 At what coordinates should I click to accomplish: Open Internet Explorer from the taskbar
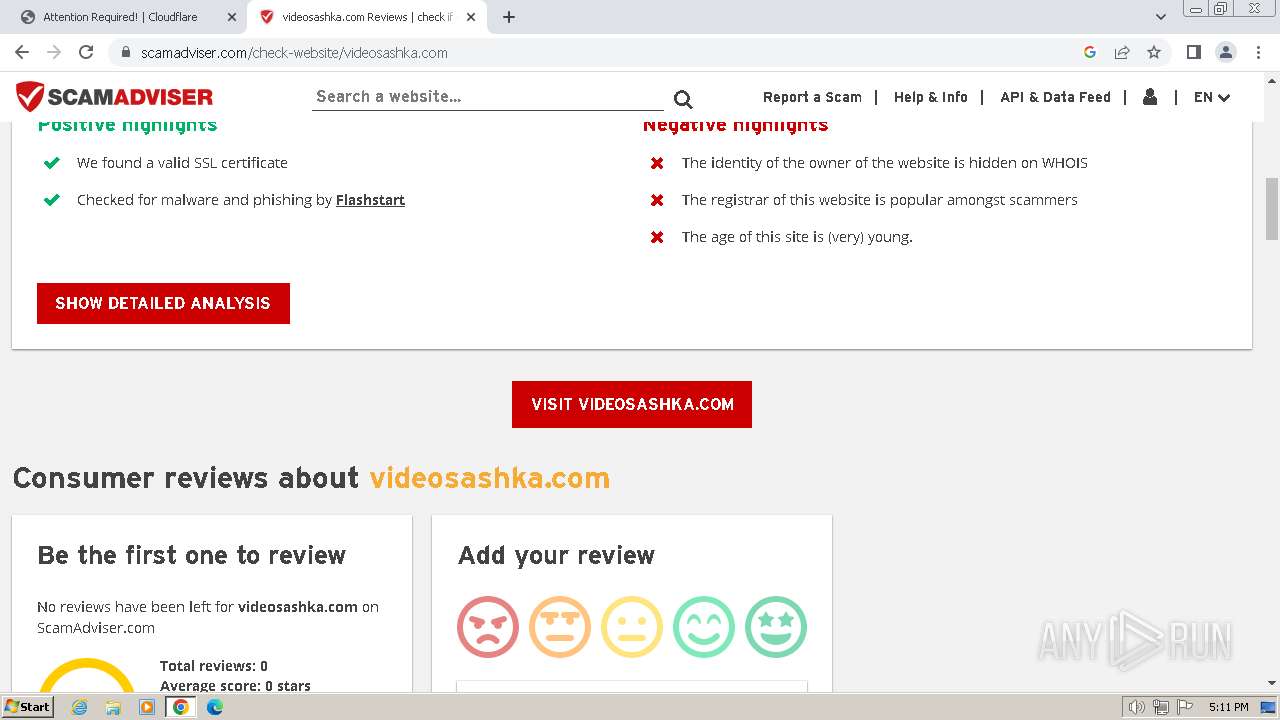click(79, 707)
